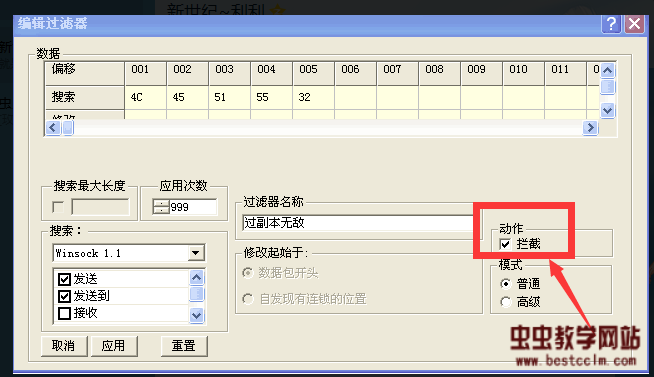This screenshot has height=377, width=654.
Task: Click empty search cell under offset 009
Action: pos(482,98)
